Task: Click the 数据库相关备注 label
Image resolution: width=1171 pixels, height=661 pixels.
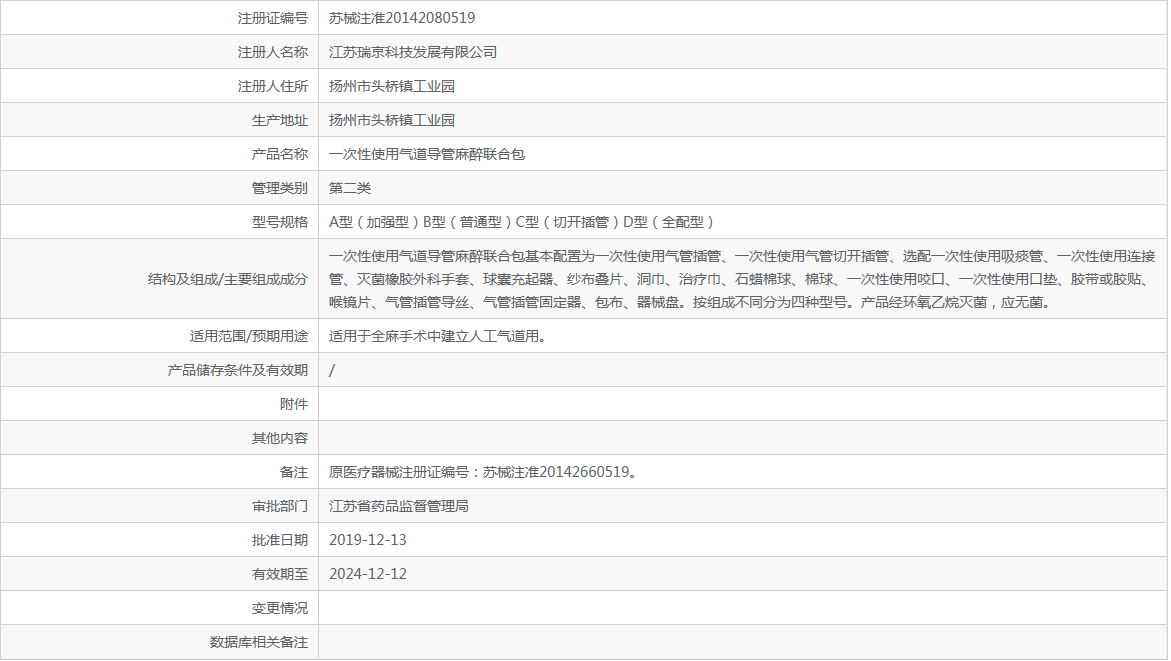Action: pyautogui.click(x=257, y=643)
